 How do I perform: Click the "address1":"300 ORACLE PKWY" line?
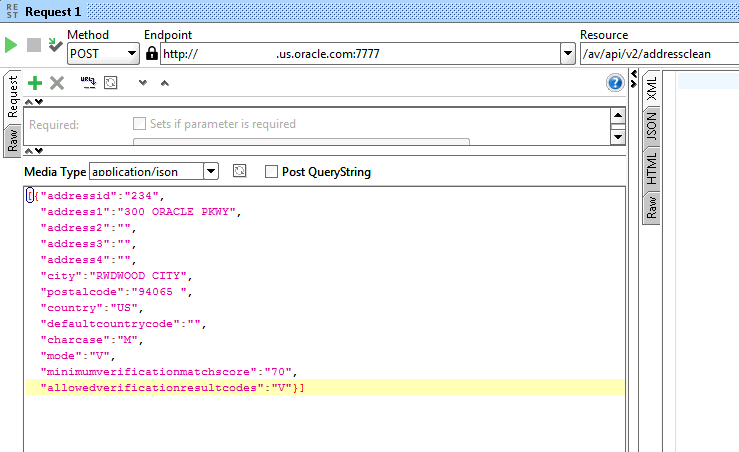(141, 212)
